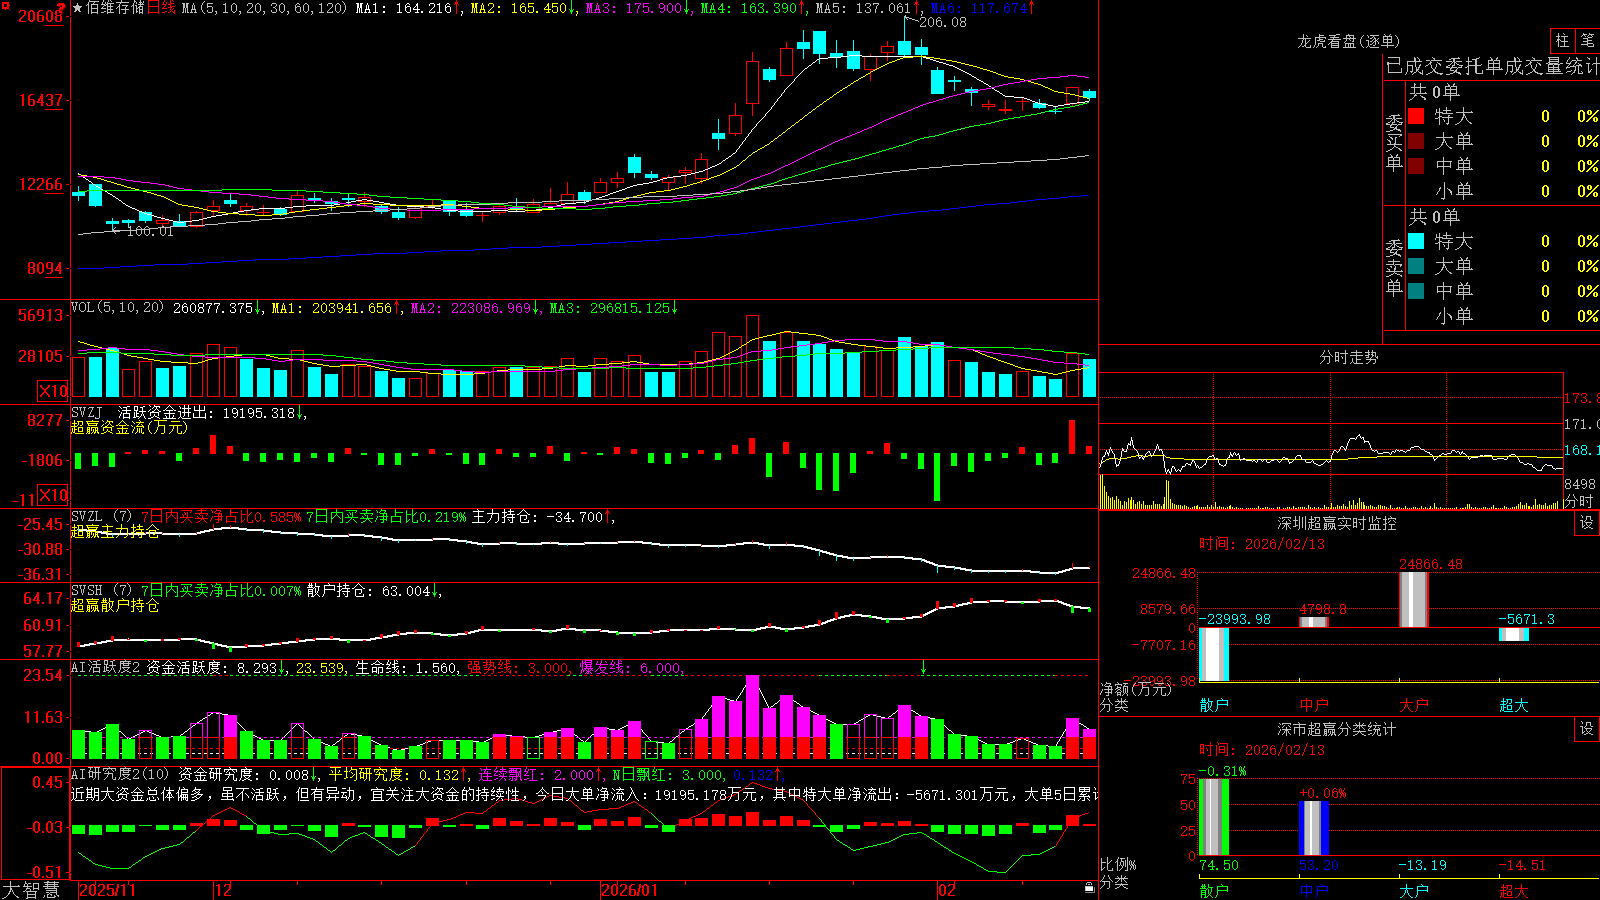
Task: Click the star icon beside 佰维存储
Action: [x=78, y=8]
